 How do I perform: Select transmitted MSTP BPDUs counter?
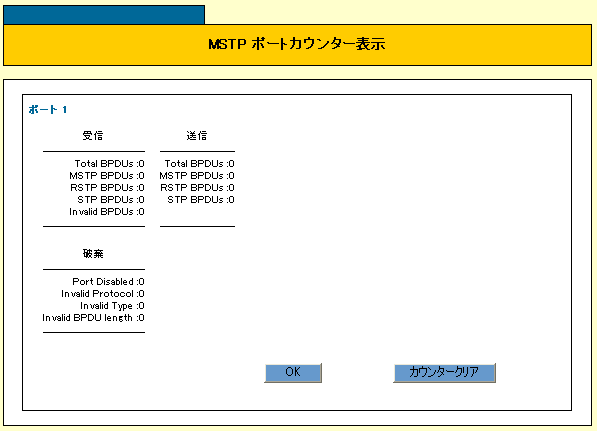click(197, 176)
